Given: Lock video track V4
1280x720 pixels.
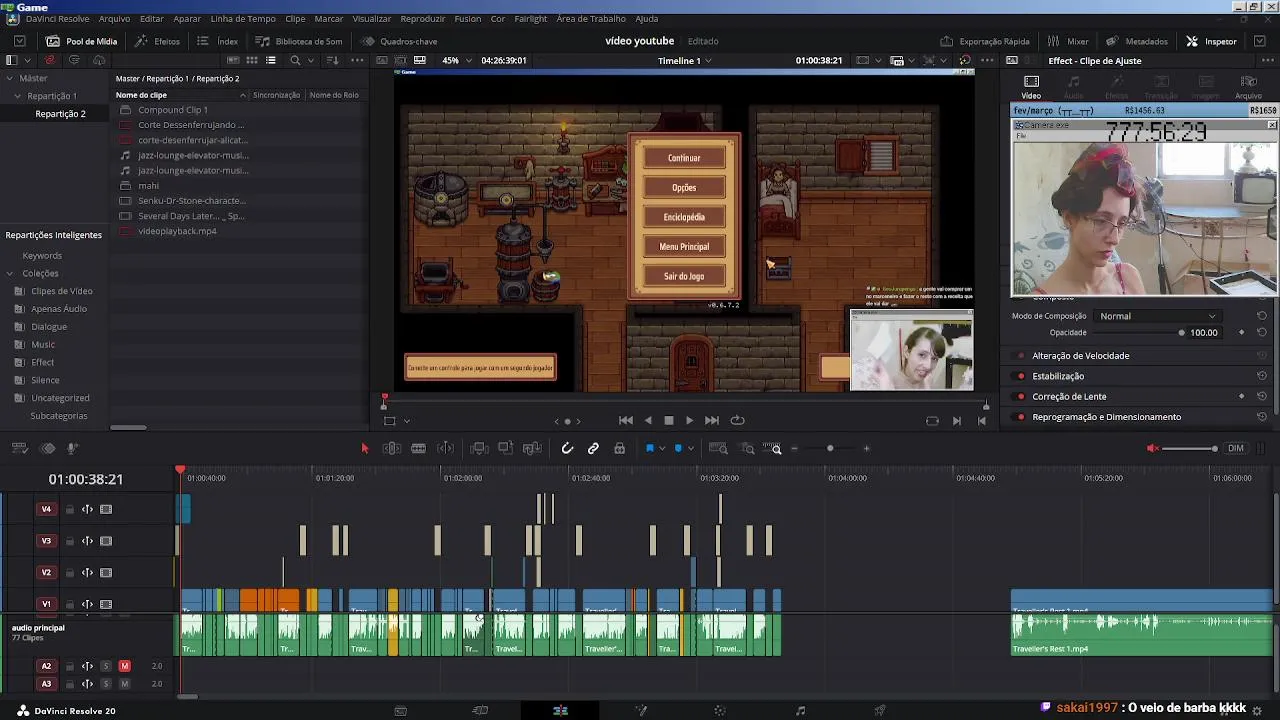Looking at the screenshot, I should click(70, 510).
